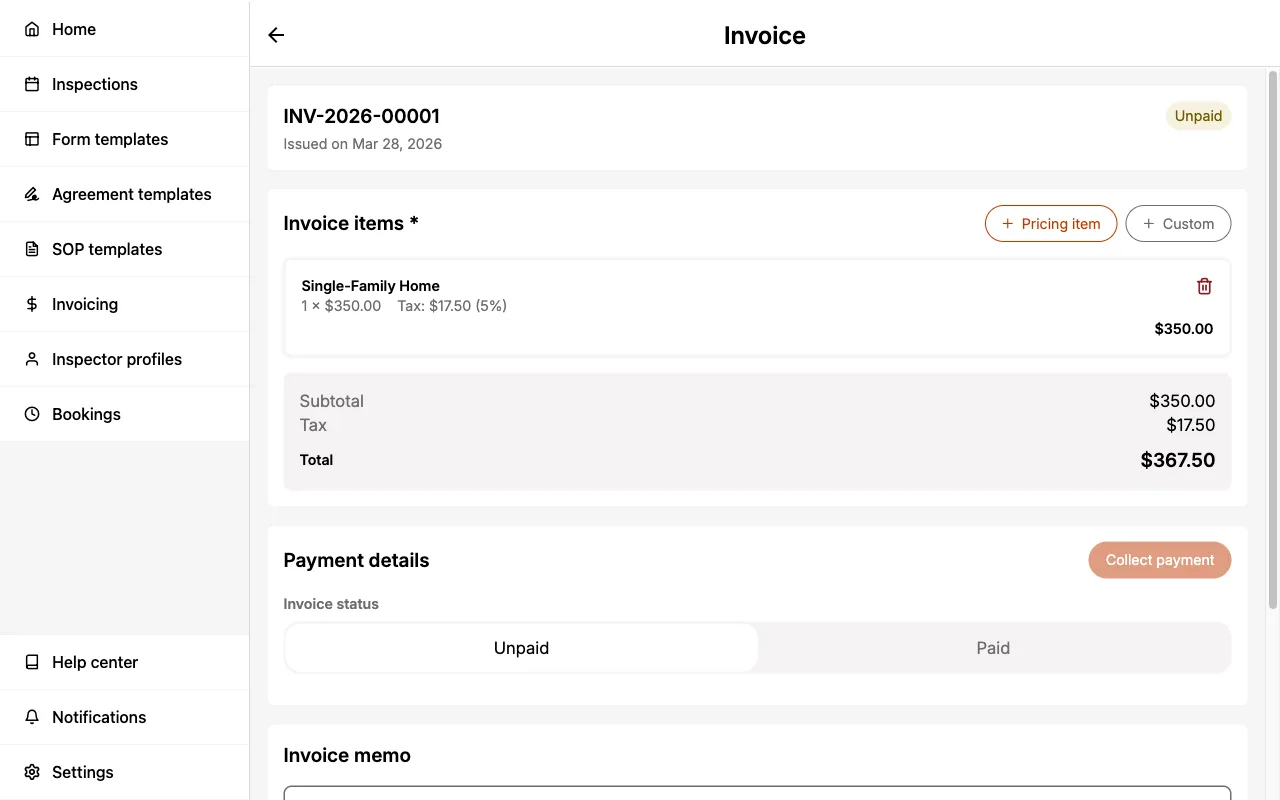The image size is (1280, 800).
Task: Set invoice status to Paid
Action: tap(993, 648)
